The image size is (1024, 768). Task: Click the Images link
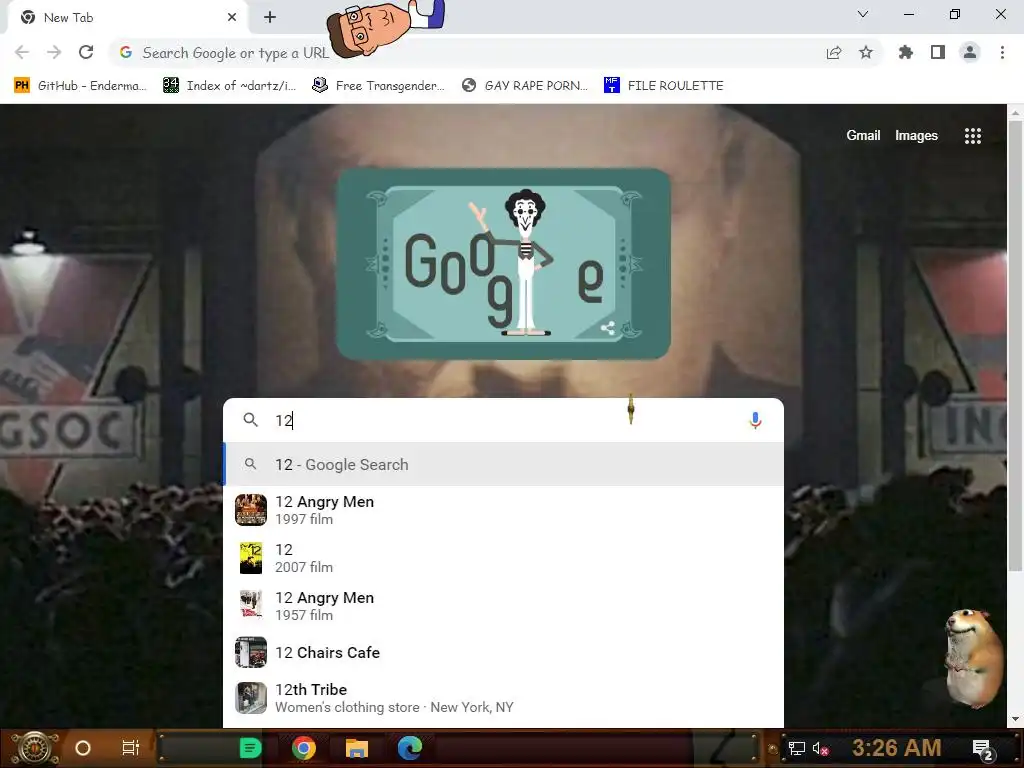click(x=916, y=135)
